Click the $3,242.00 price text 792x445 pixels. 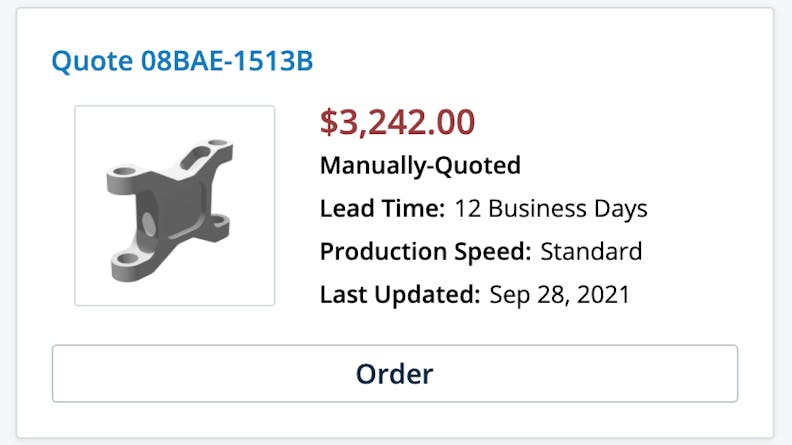397,122
